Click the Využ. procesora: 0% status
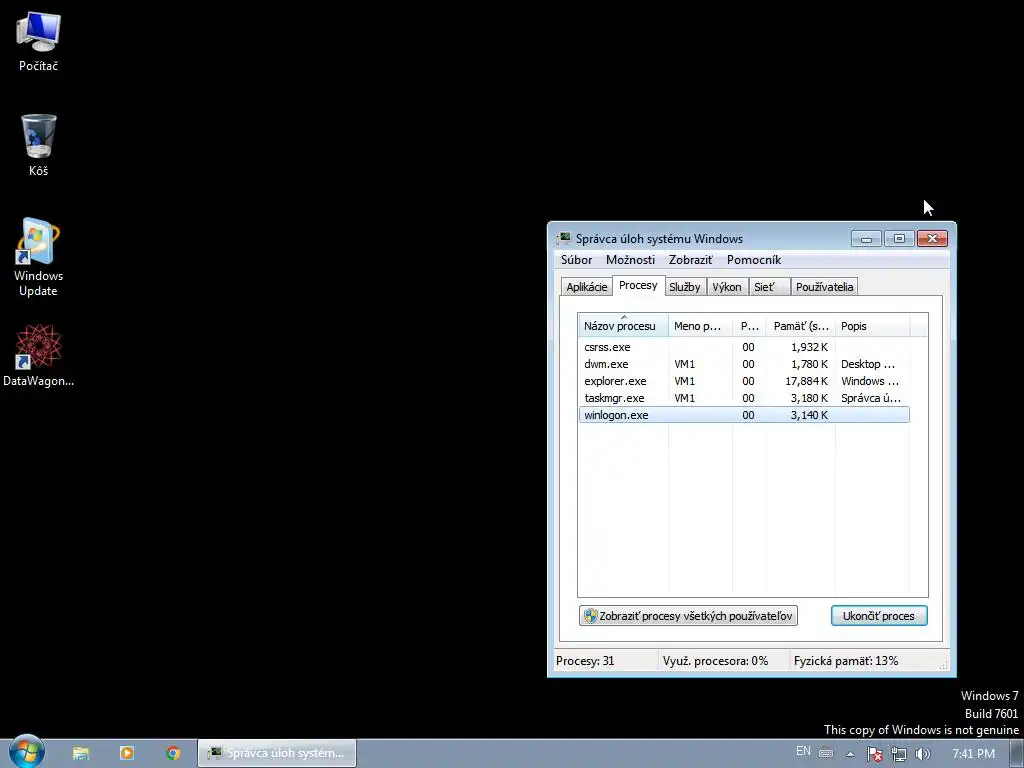The image size is (1024, 768). [715, 661]
